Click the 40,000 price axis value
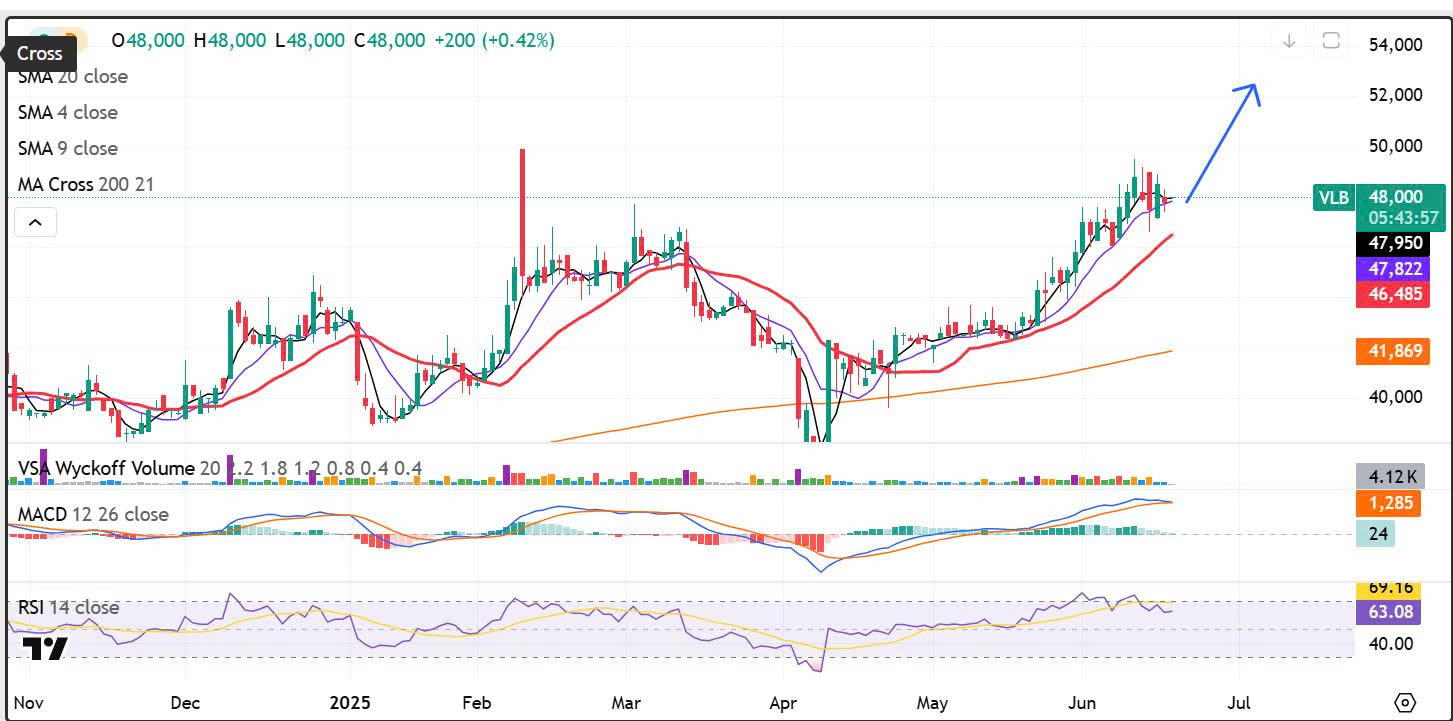1453x721 pixels. pyautogui.click(x=1395, y=397)
